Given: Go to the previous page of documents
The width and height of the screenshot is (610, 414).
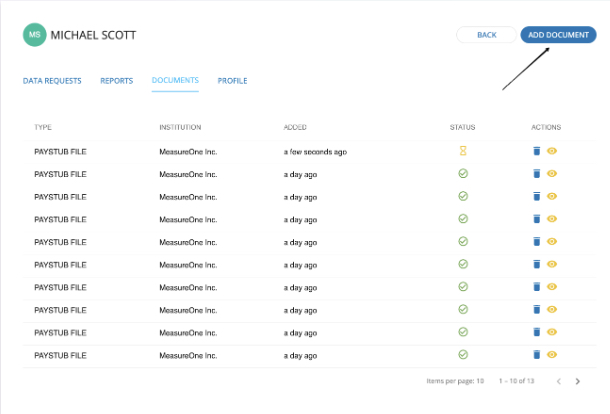Looking at the screenshot, I should click(x=559, y=381).
